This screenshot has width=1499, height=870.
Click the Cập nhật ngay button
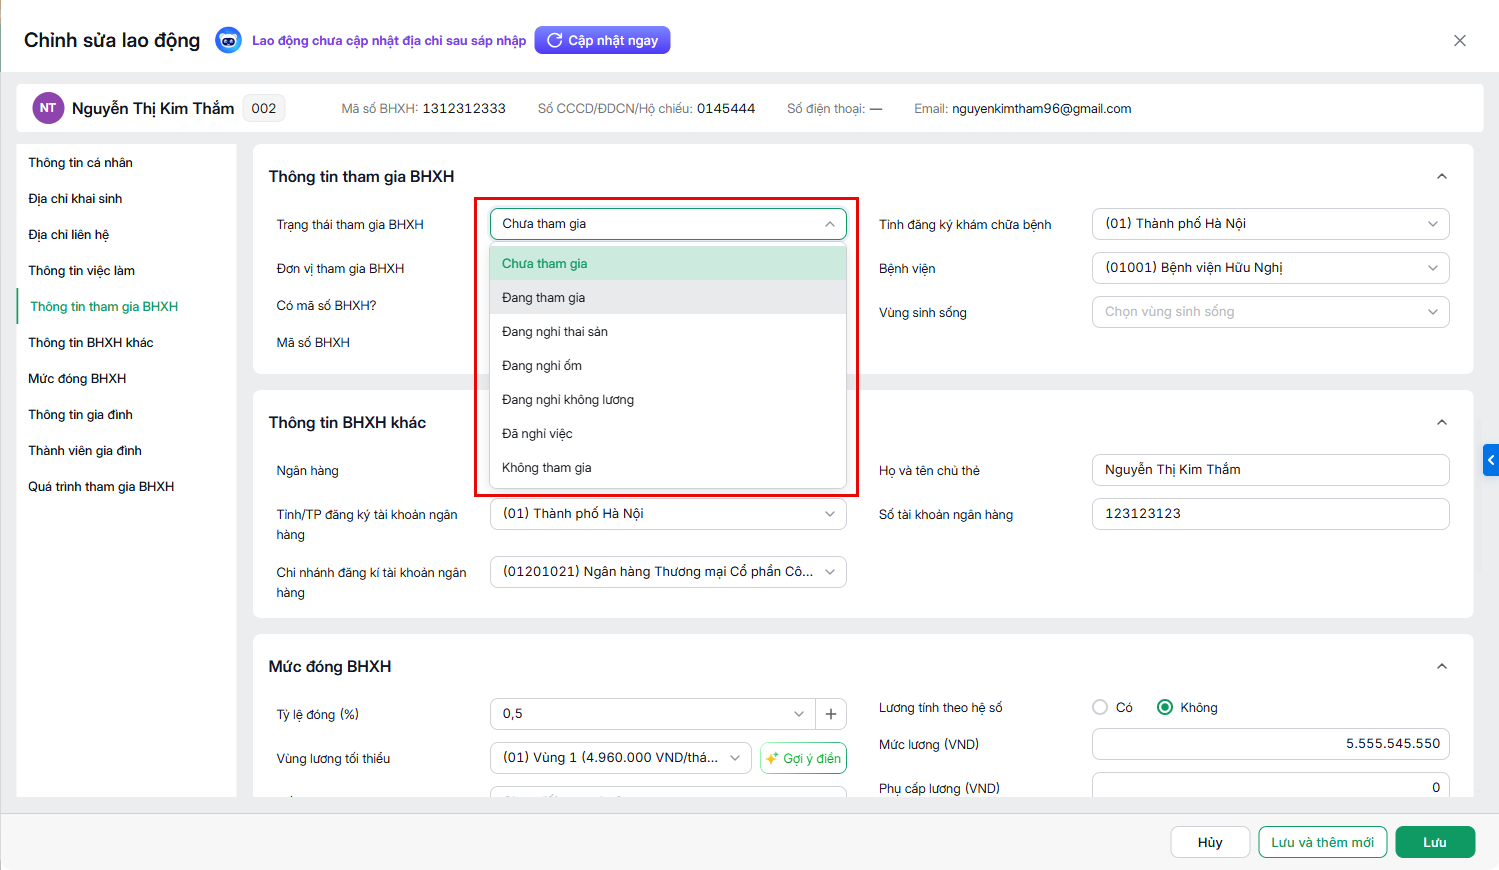pyautogui.click(x=602, y=40)
